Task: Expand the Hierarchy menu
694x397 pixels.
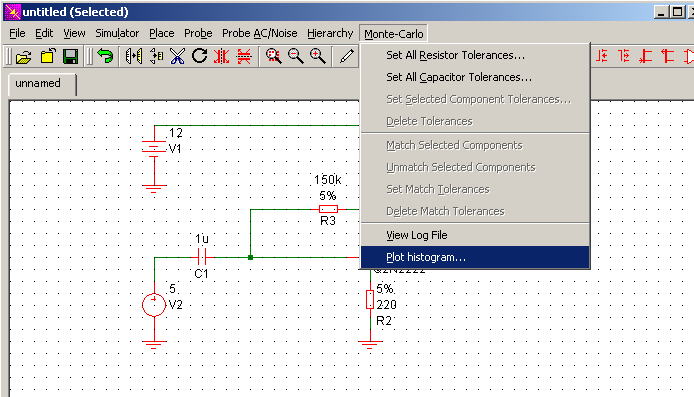Action: pyautogui.click(x=330, y=34)
